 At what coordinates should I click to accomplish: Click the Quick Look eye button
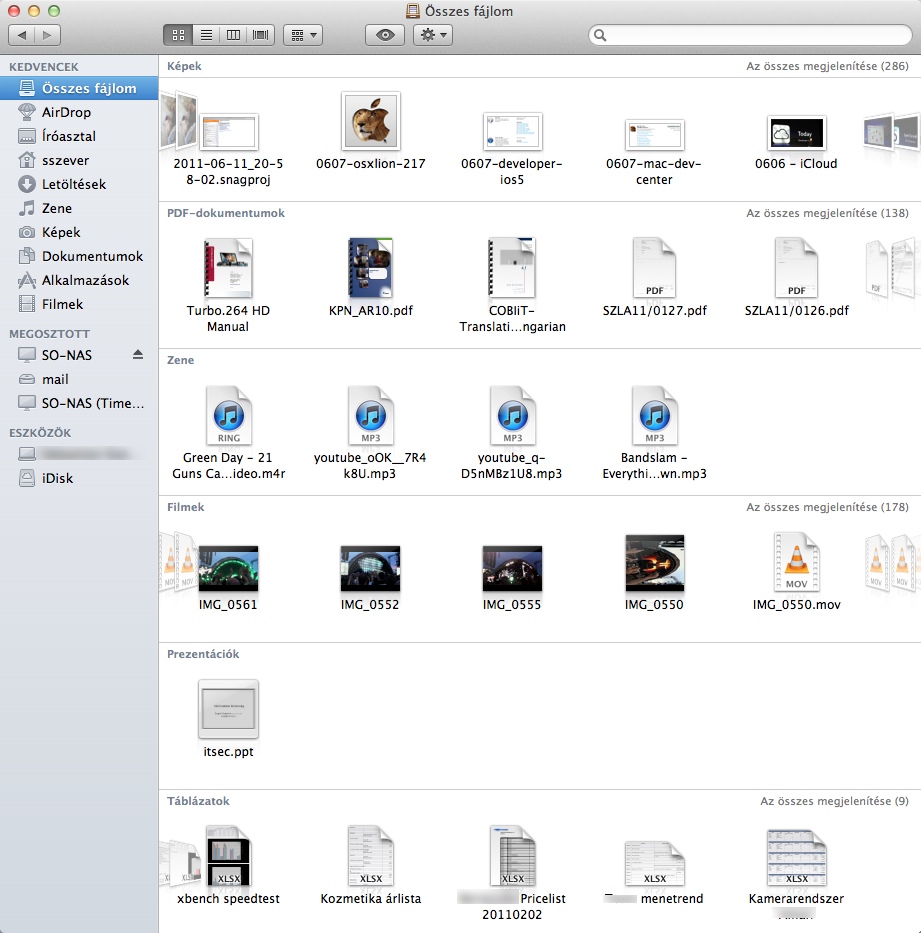point(385,35)
